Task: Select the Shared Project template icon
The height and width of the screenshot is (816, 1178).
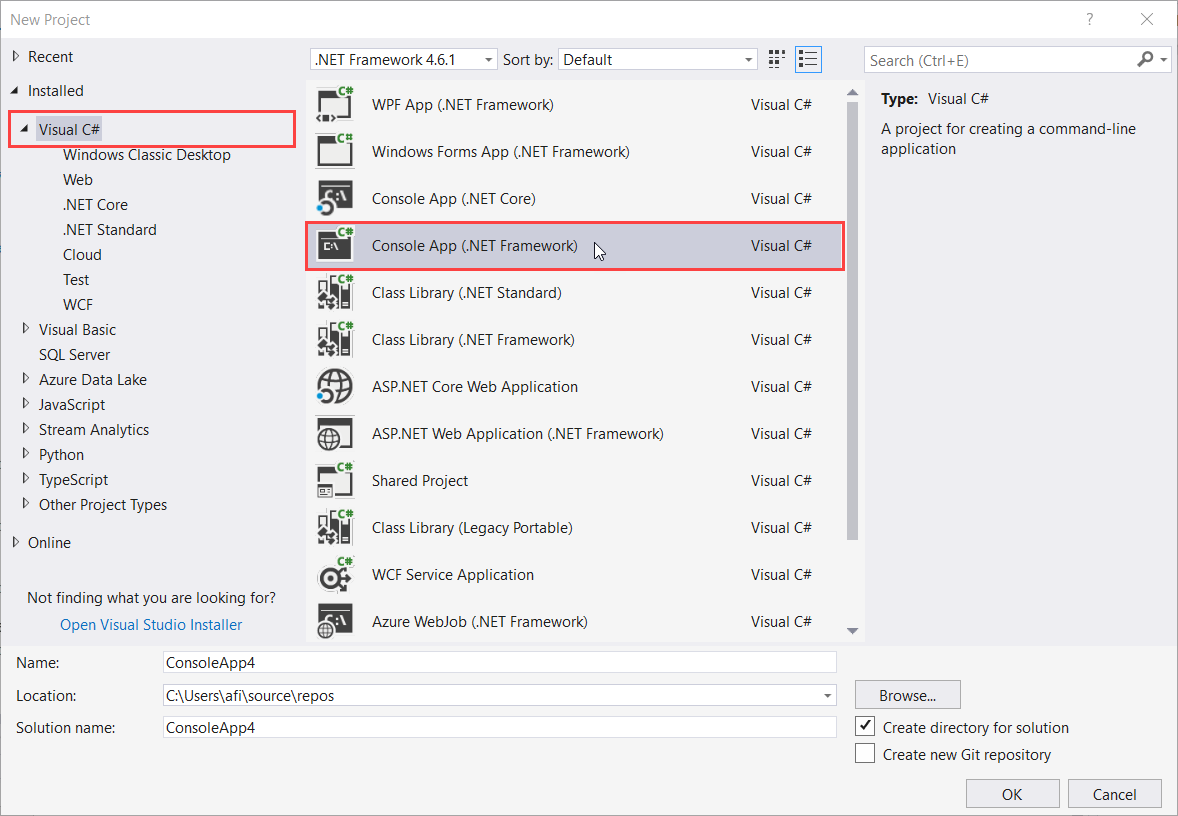Action: [335, 480]
